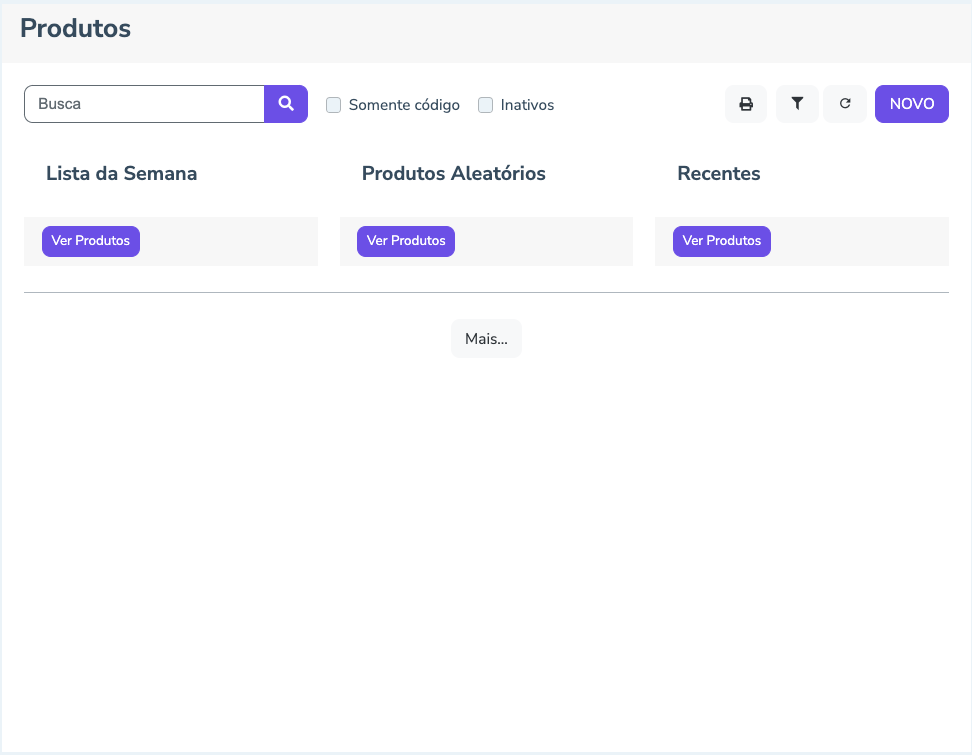Screen dimensions: 972x755
Task: Open the filter funnel options
Action: coord(797,104)
